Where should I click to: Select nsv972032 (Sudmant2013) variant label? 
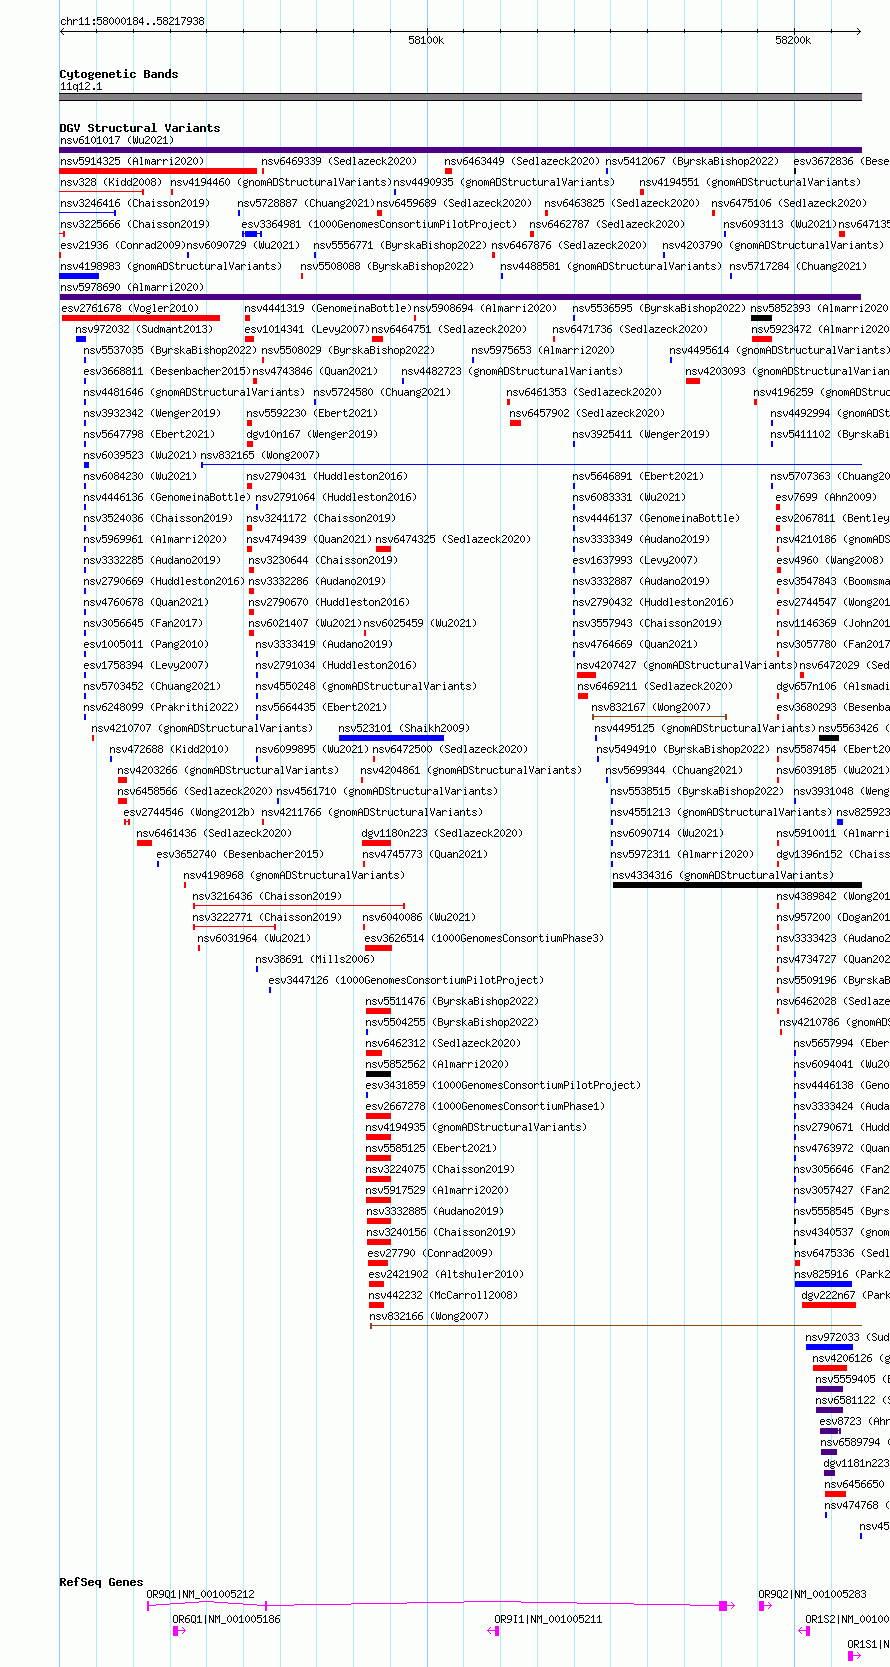pos(144,329)
